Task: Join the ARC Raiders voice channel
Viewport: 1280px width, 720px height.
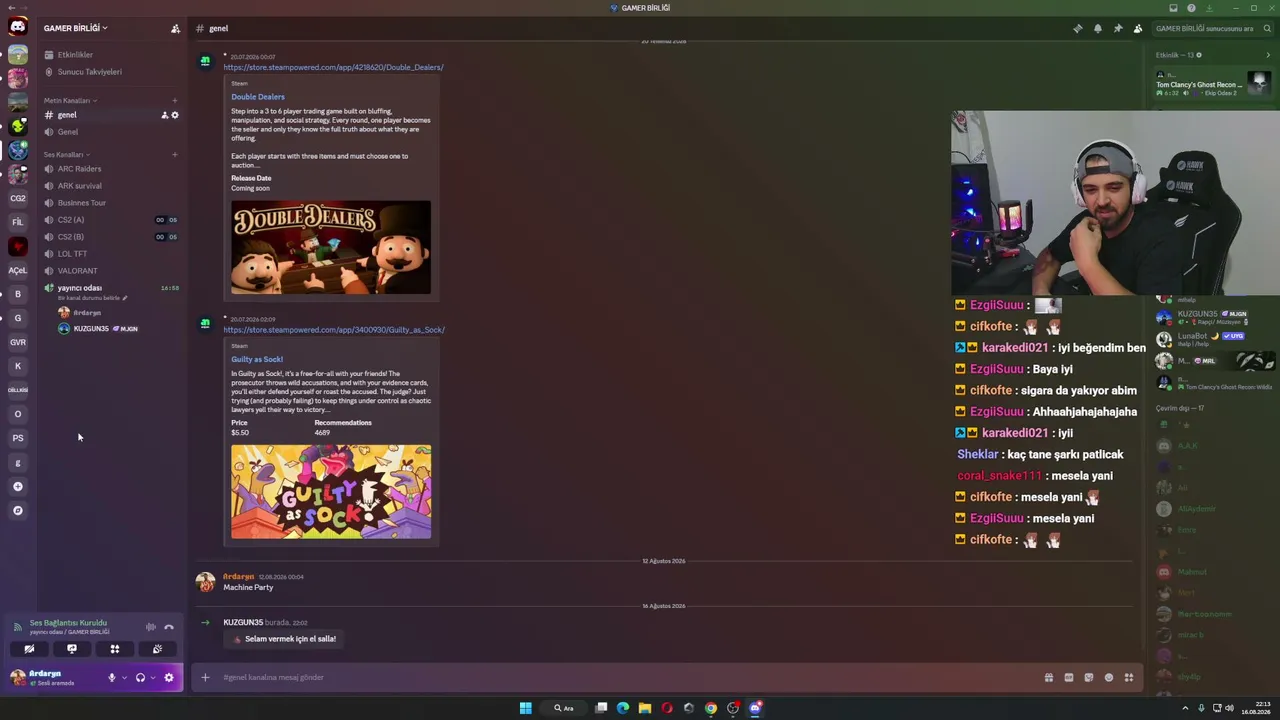Action: [111, 169]
